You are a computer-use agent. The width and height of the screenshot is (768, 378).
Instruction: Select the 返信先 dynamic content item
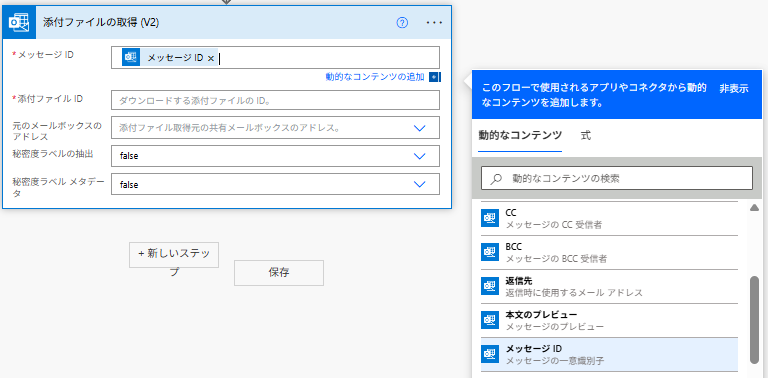[609, 286]
